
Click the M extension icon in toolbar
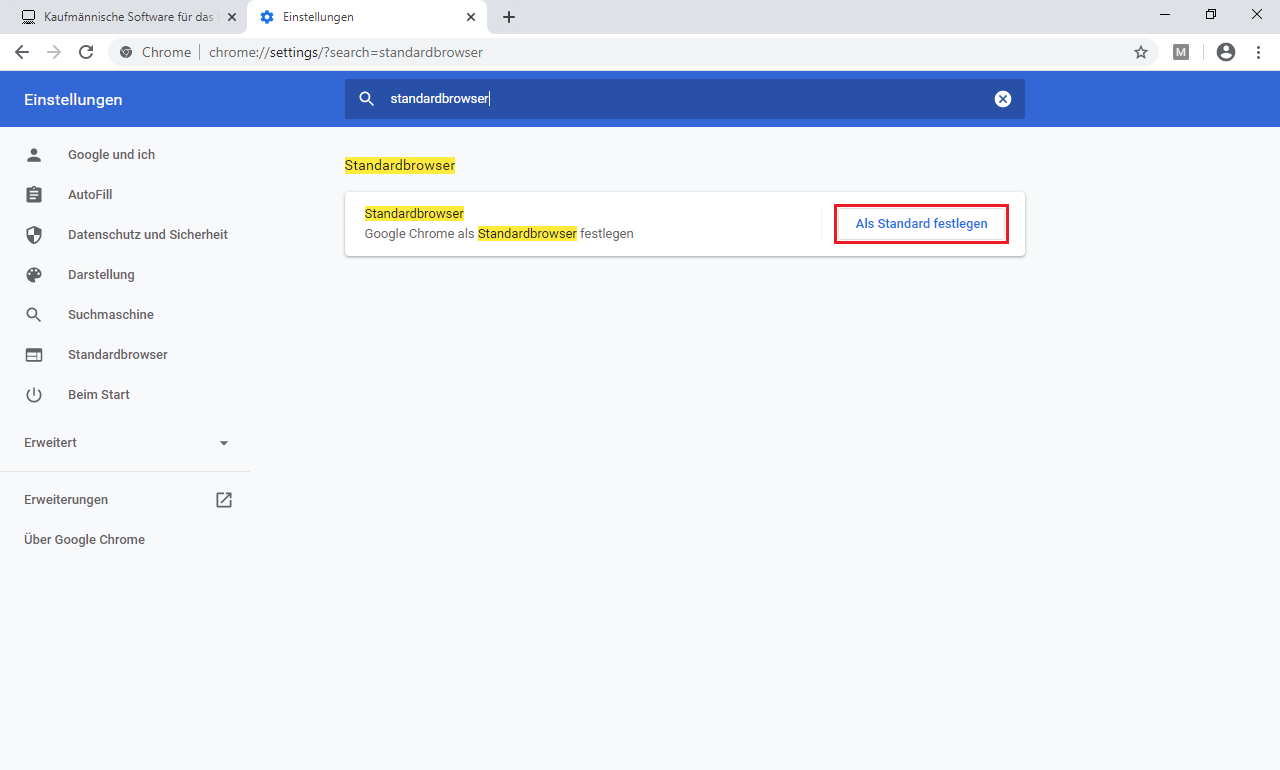coord(1181,52)
